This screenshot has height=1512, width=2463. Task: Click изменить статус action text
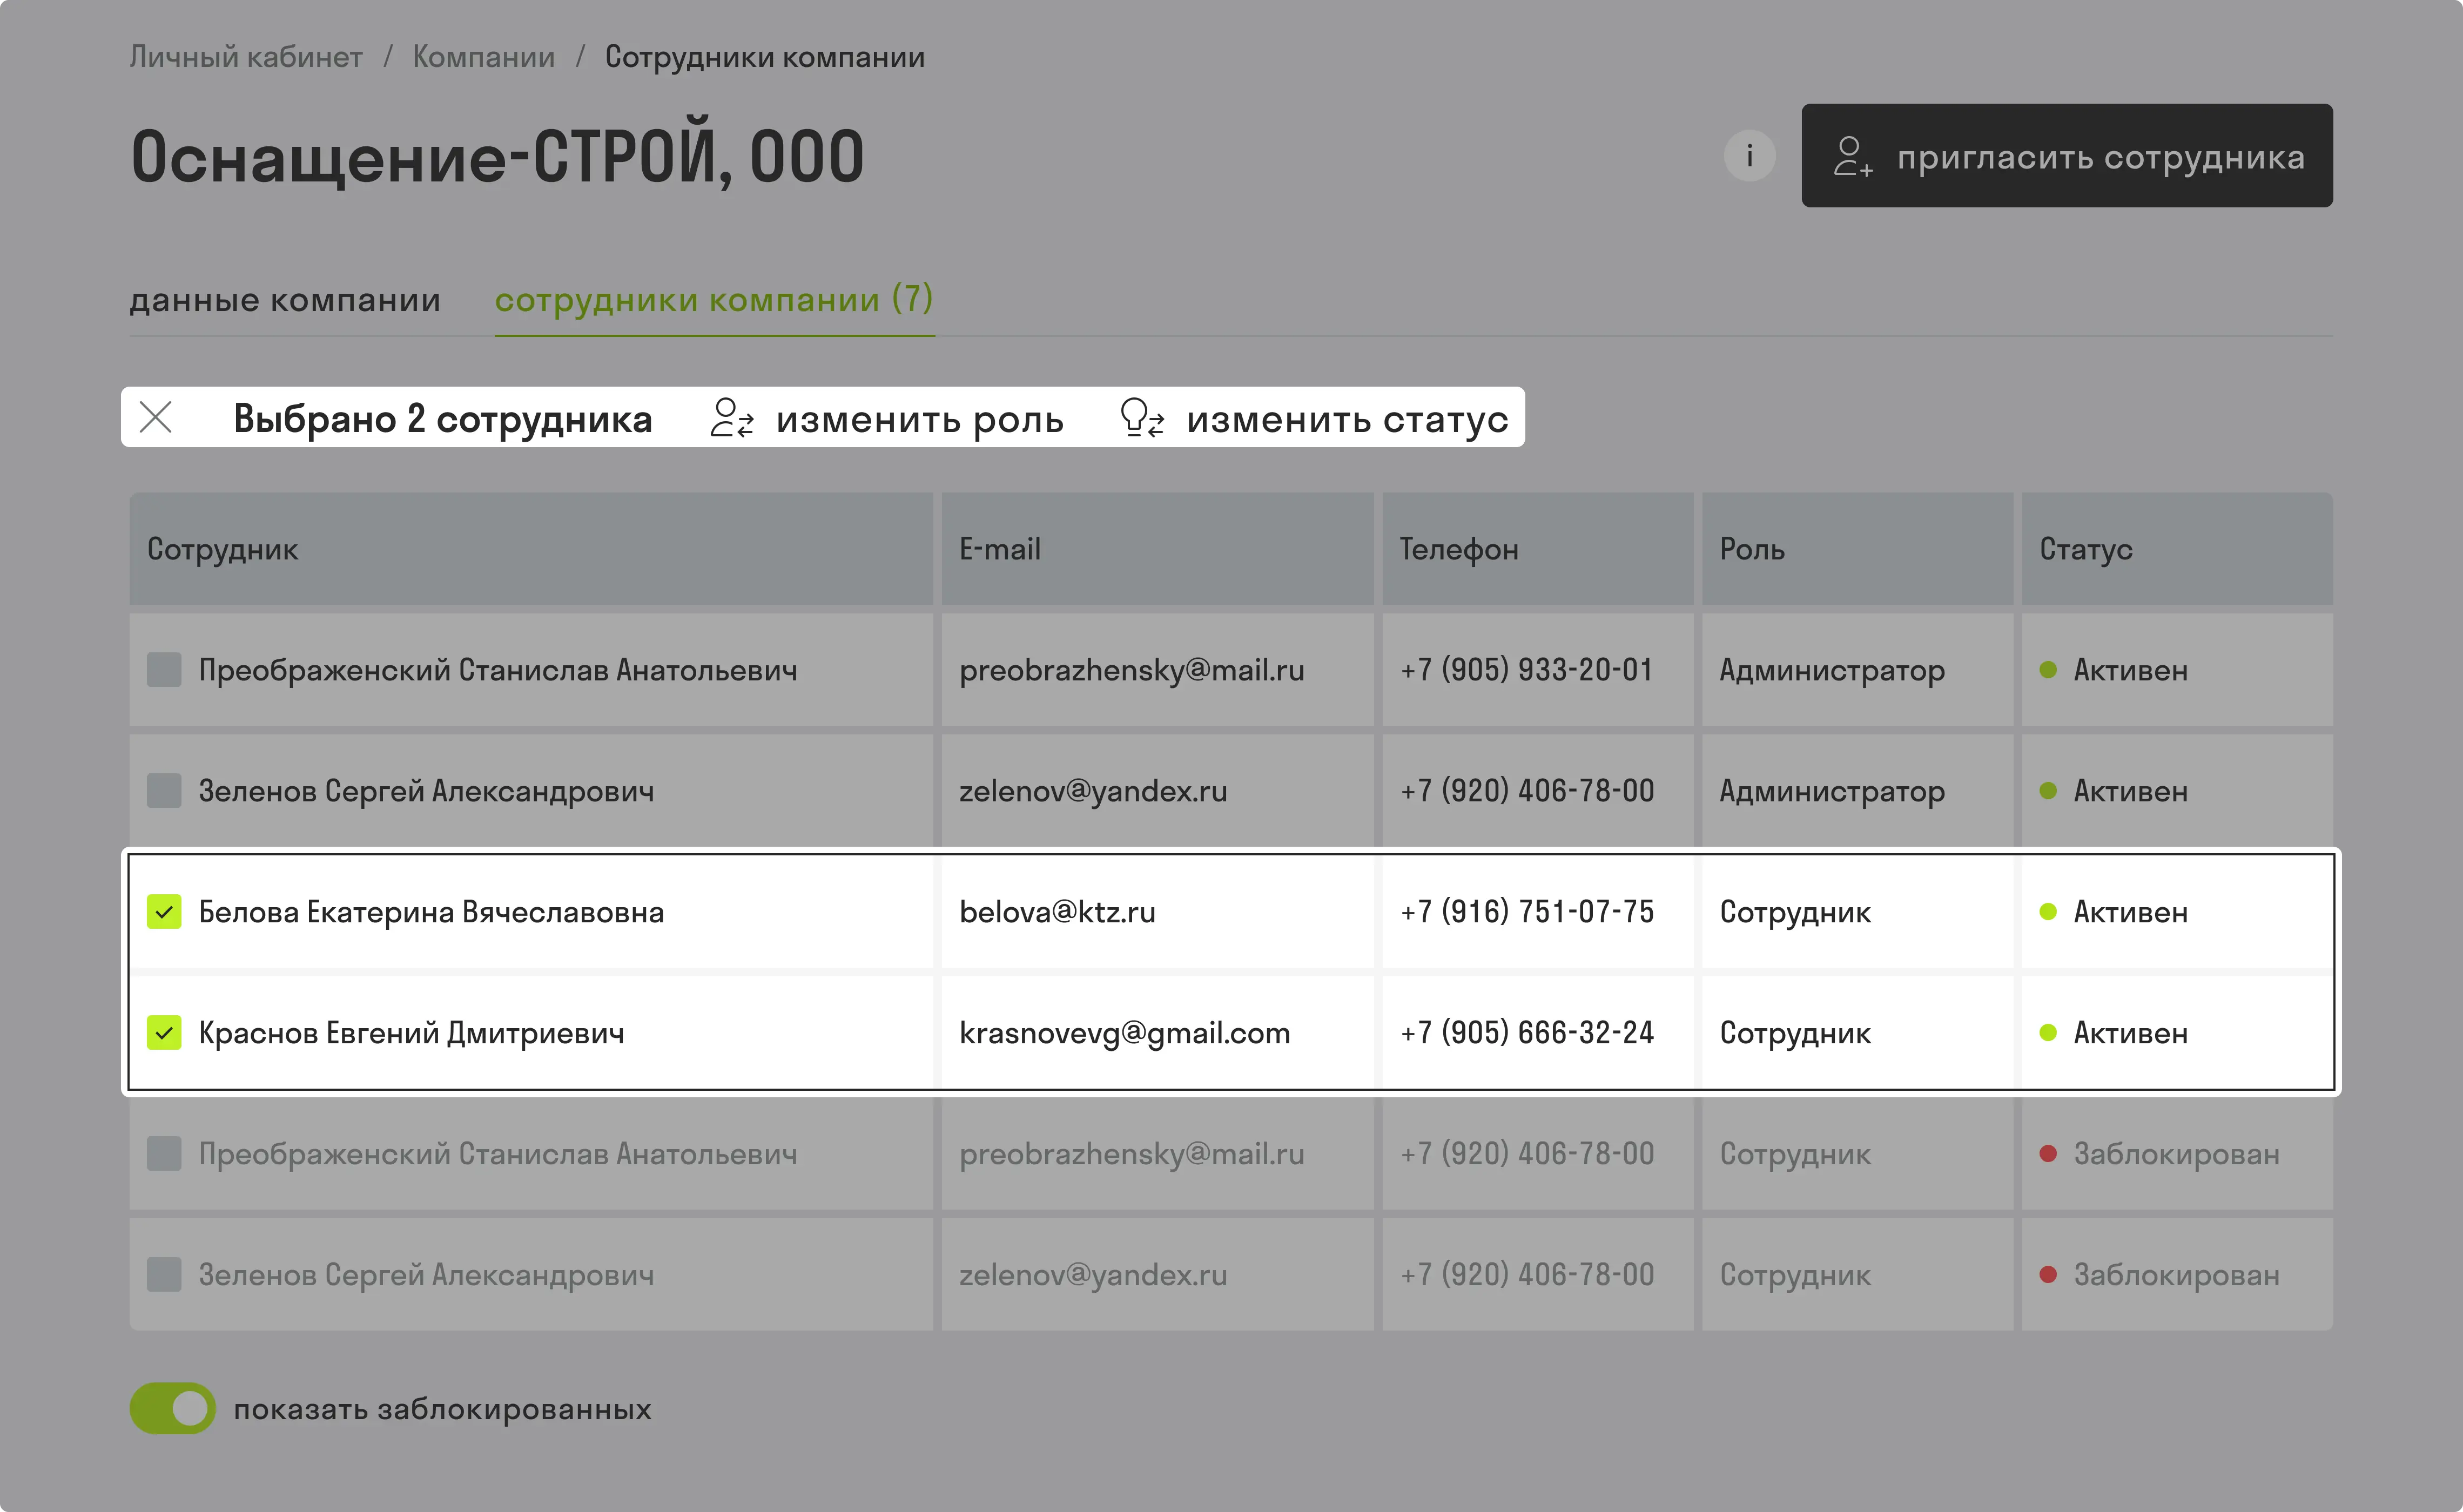[1347, 419]
